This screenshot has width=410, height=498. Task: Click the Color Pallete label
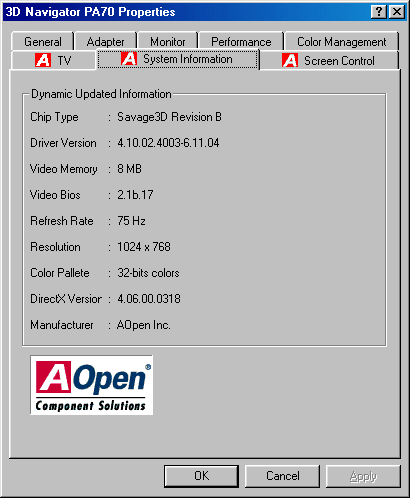pyautogui.click(x=60, y=273)
